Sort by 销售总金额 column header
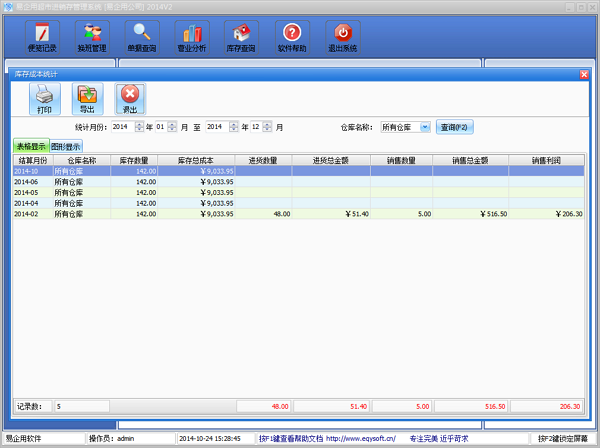This screenshot has height=448, width=600. click(471, 160)
